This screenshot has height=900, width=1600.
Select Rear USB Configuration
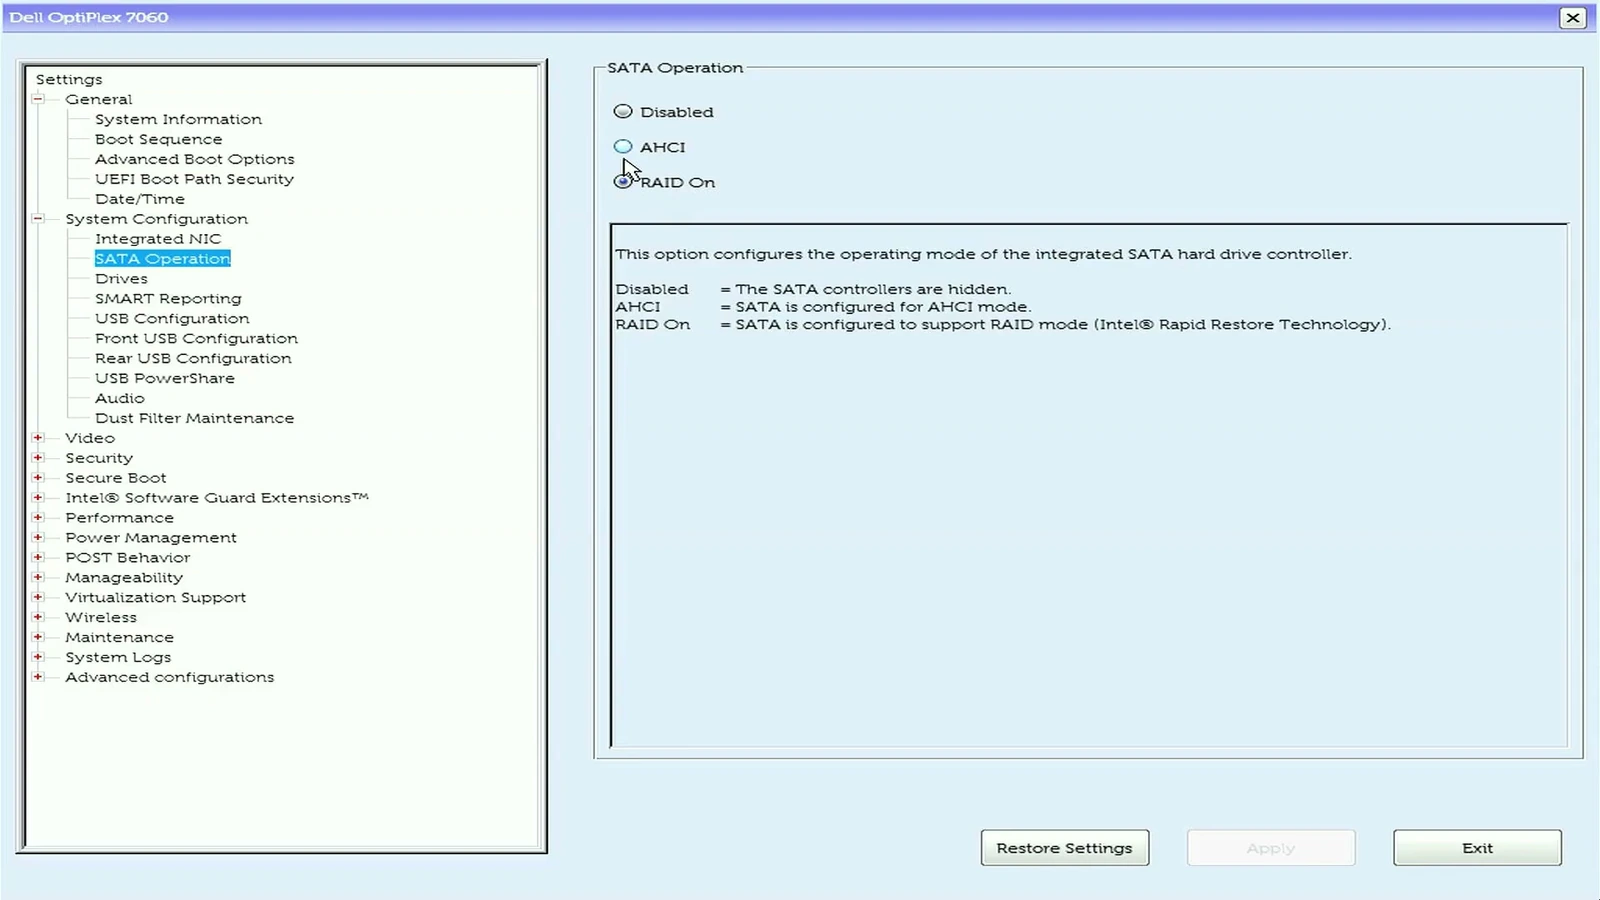(x=193, y=359)
